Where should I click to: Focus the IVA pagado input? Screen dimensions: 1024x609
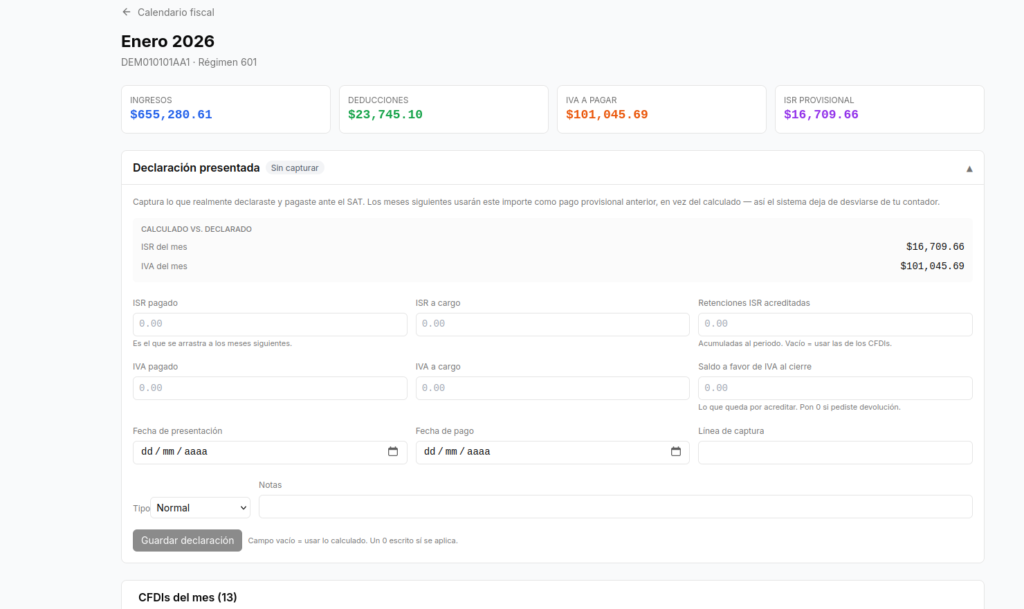[270, 388]
